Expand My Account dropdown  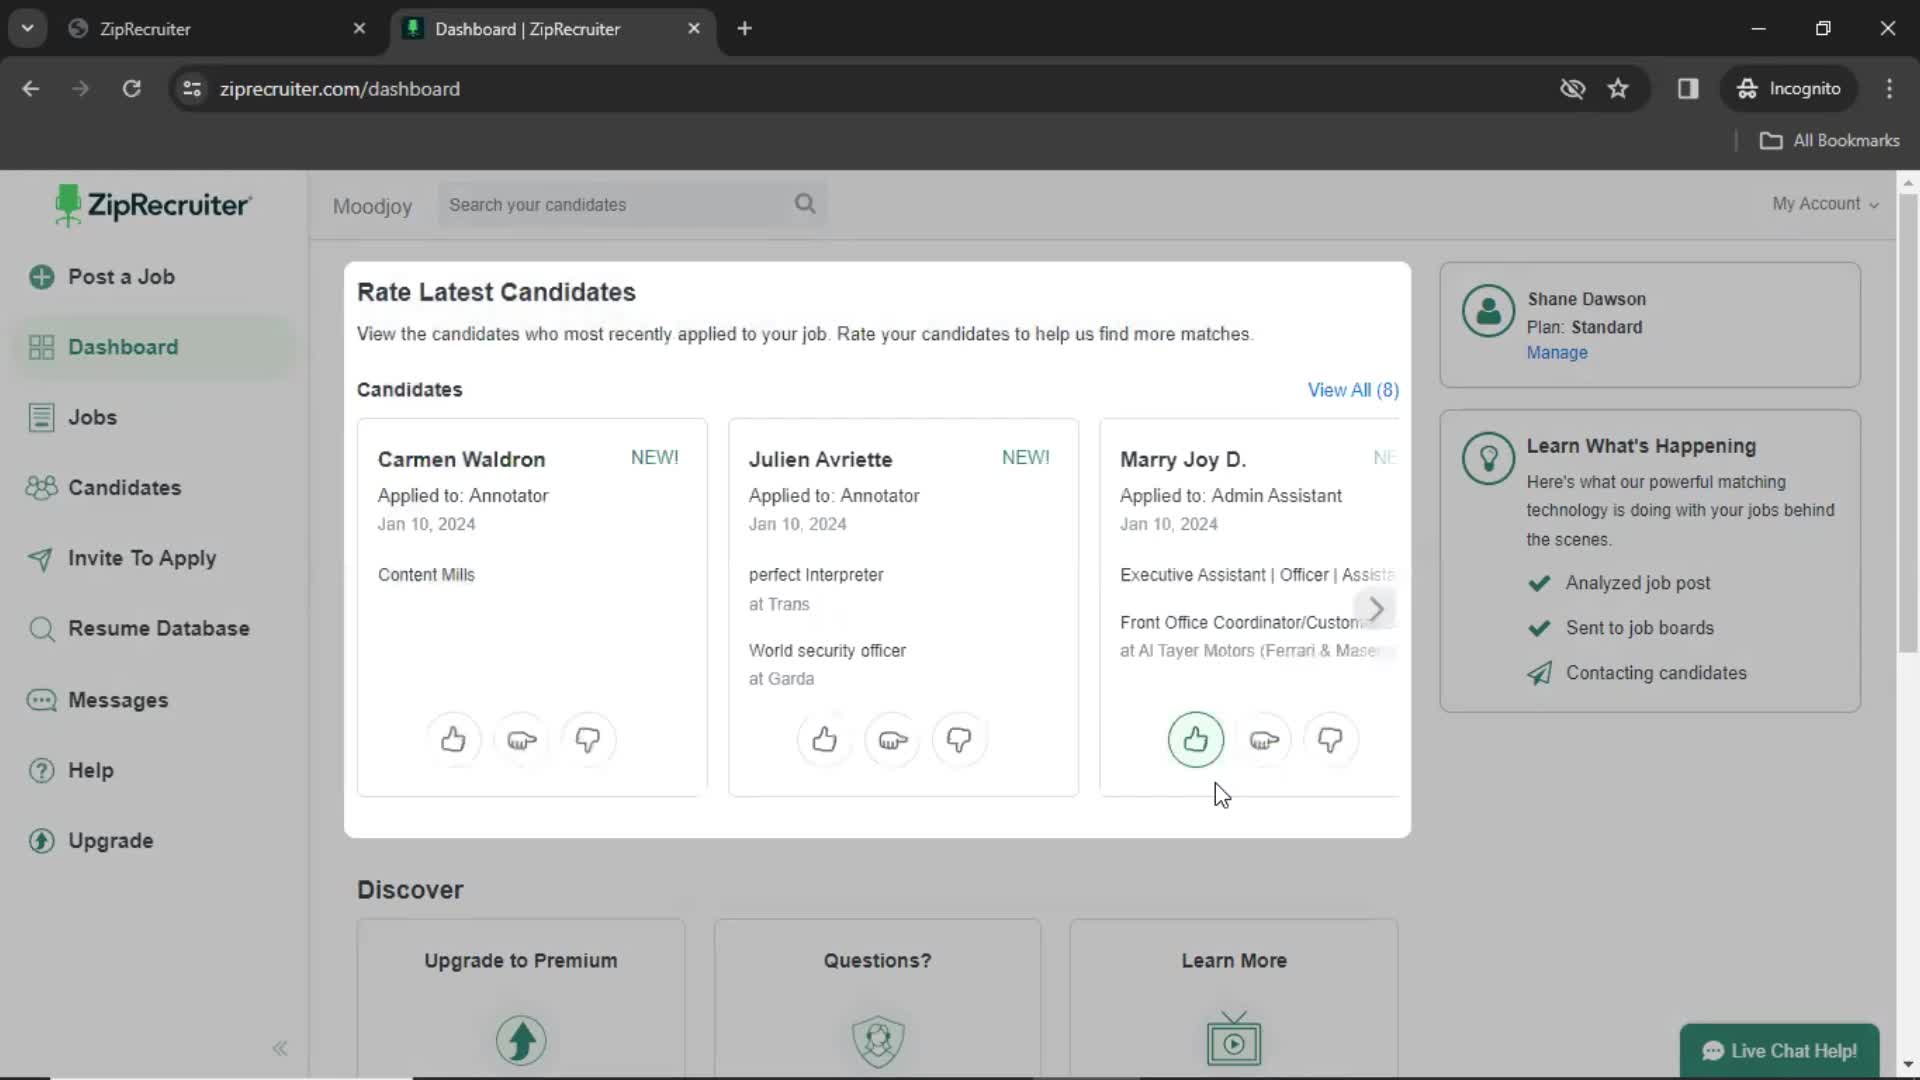[x=1825, y=204]
